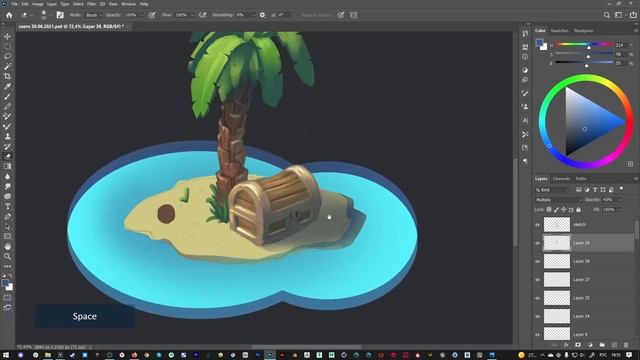Open the search icon at top right
Viewport: 640px width, 360px height.
point(607,15)
